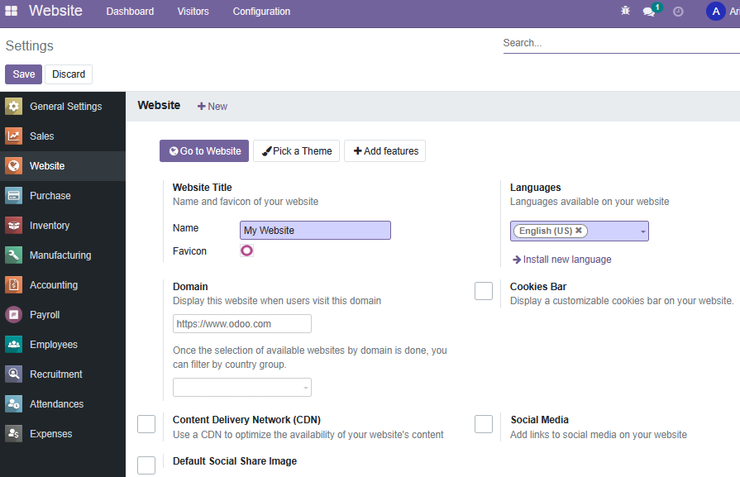Select Attendances settings label in the sidebar
The height and width of the screenshot is (477, 740).
[57, 404]
